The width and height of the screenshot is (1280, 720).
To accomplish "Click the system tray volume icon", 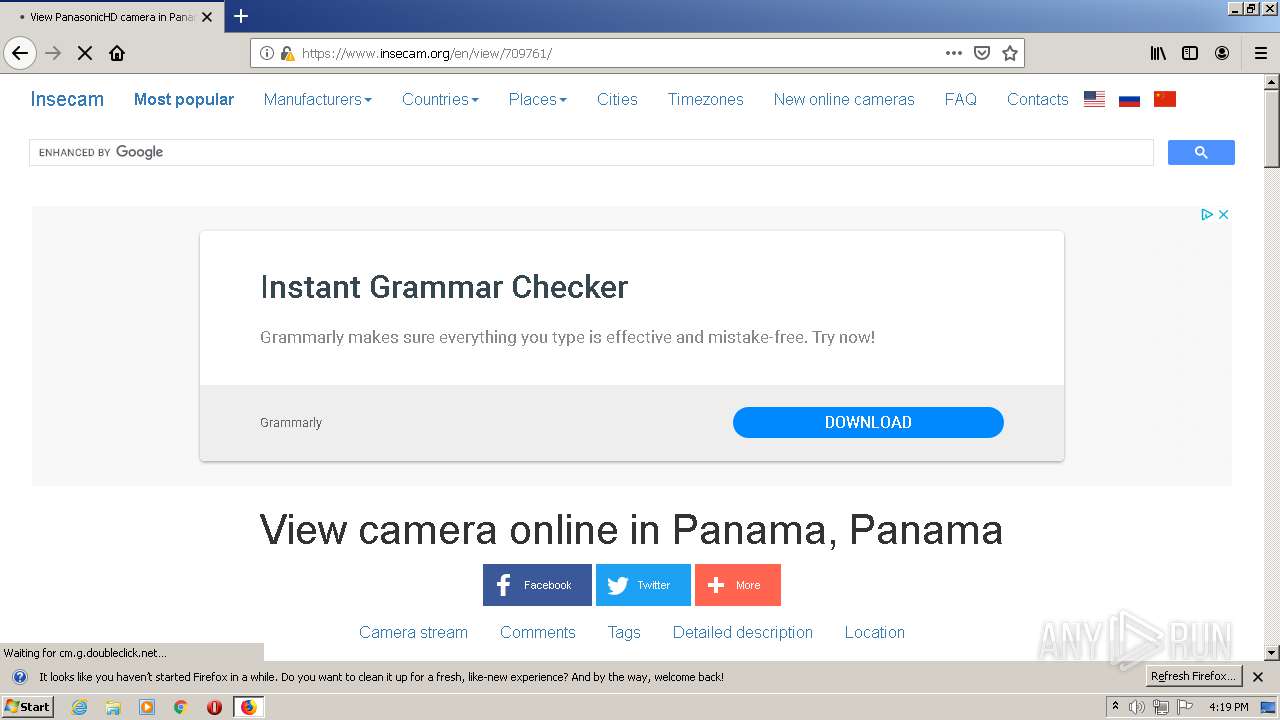I will point(1137,707).
